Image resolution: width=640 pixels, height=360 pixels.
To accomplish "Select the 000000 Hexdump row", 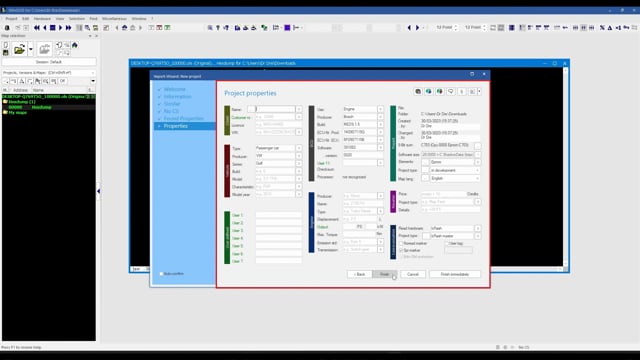I will (49, 107).
